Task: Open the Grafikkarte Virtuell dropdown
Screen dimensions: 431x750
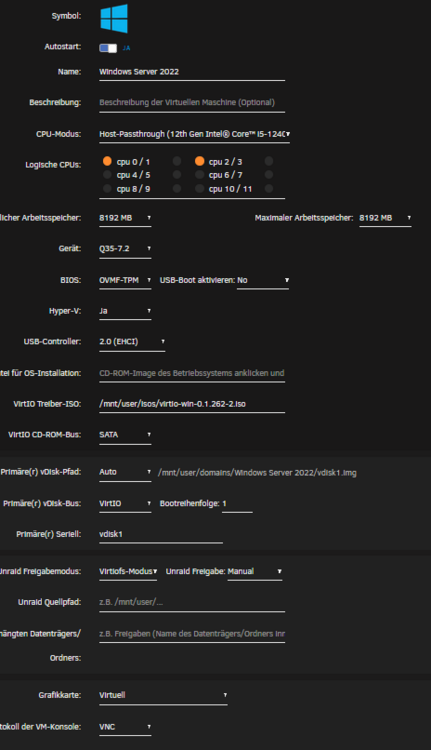Action: pyautogui.click(x=163, y=695)
